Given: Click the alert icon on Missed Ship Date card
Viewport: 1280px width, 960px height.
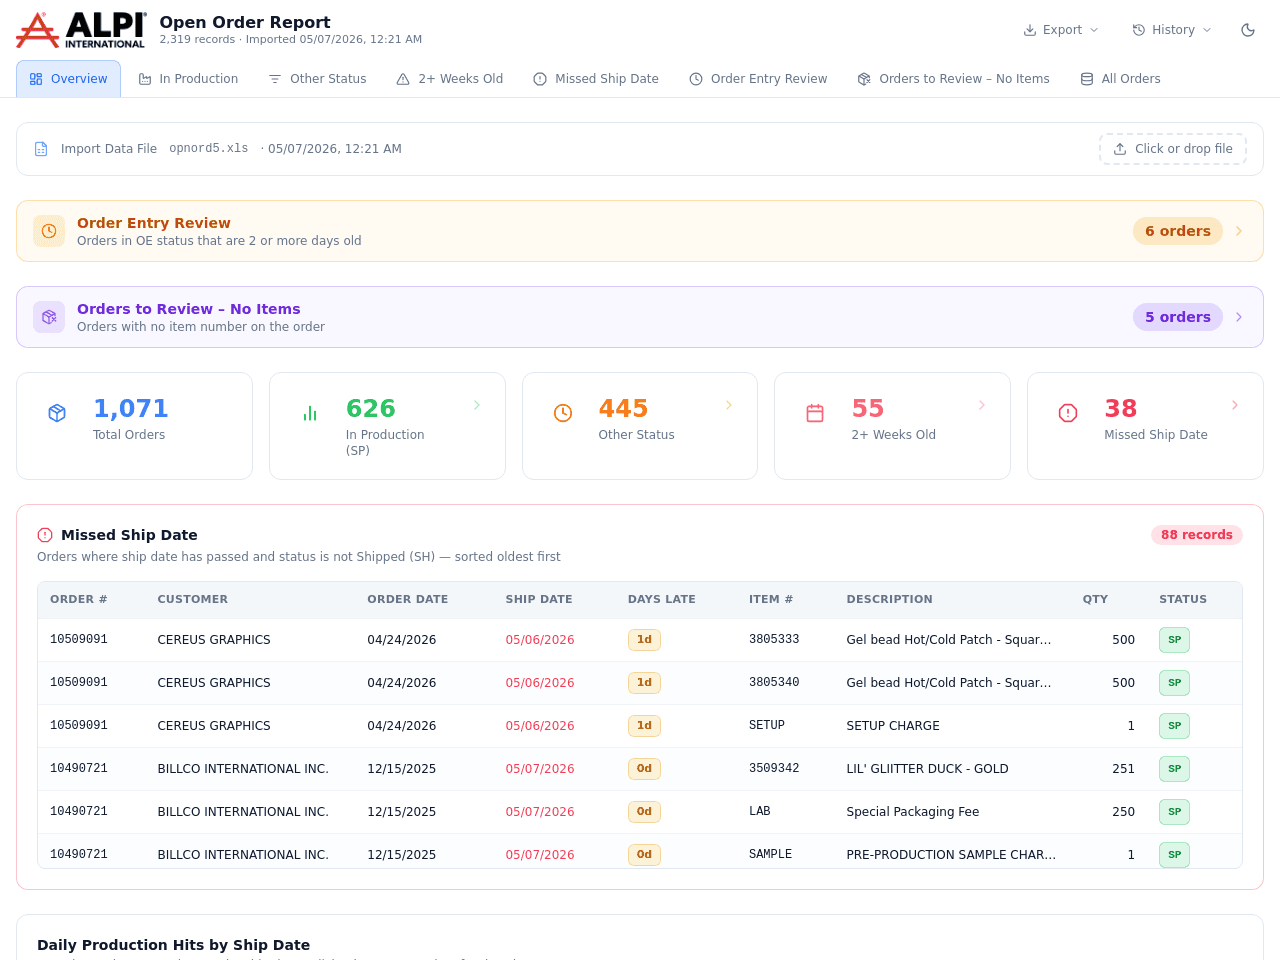Looking at the screenshot, I should click(x=1068, y=413).
